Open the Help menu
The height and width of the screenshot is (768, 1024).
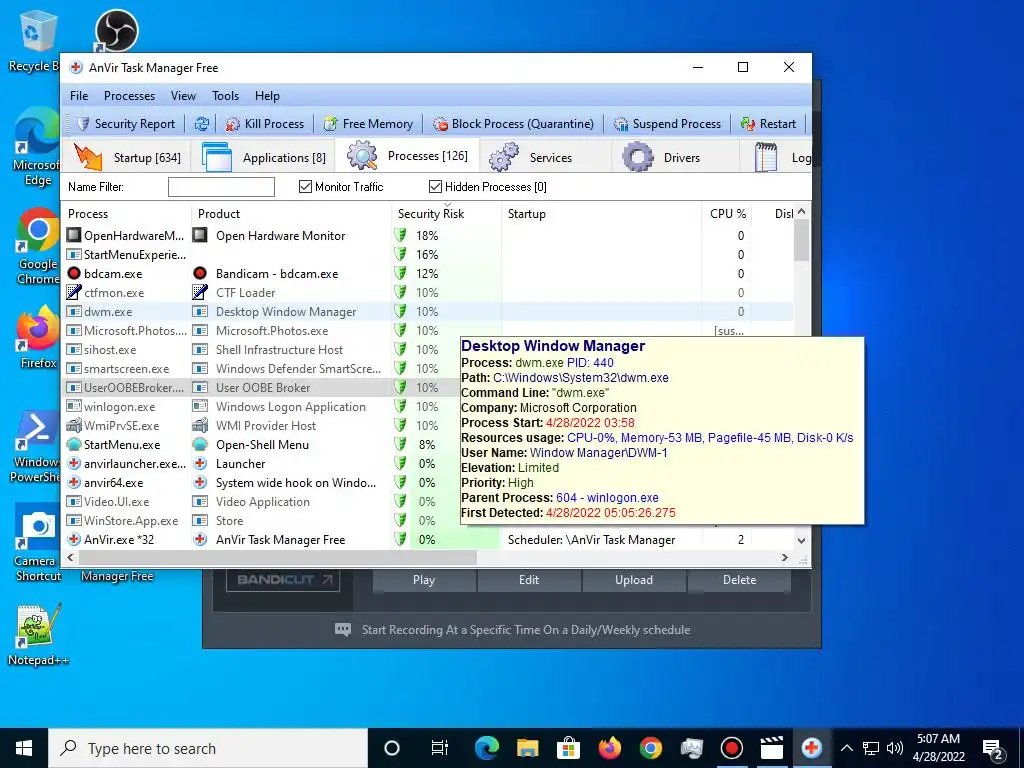267,95
